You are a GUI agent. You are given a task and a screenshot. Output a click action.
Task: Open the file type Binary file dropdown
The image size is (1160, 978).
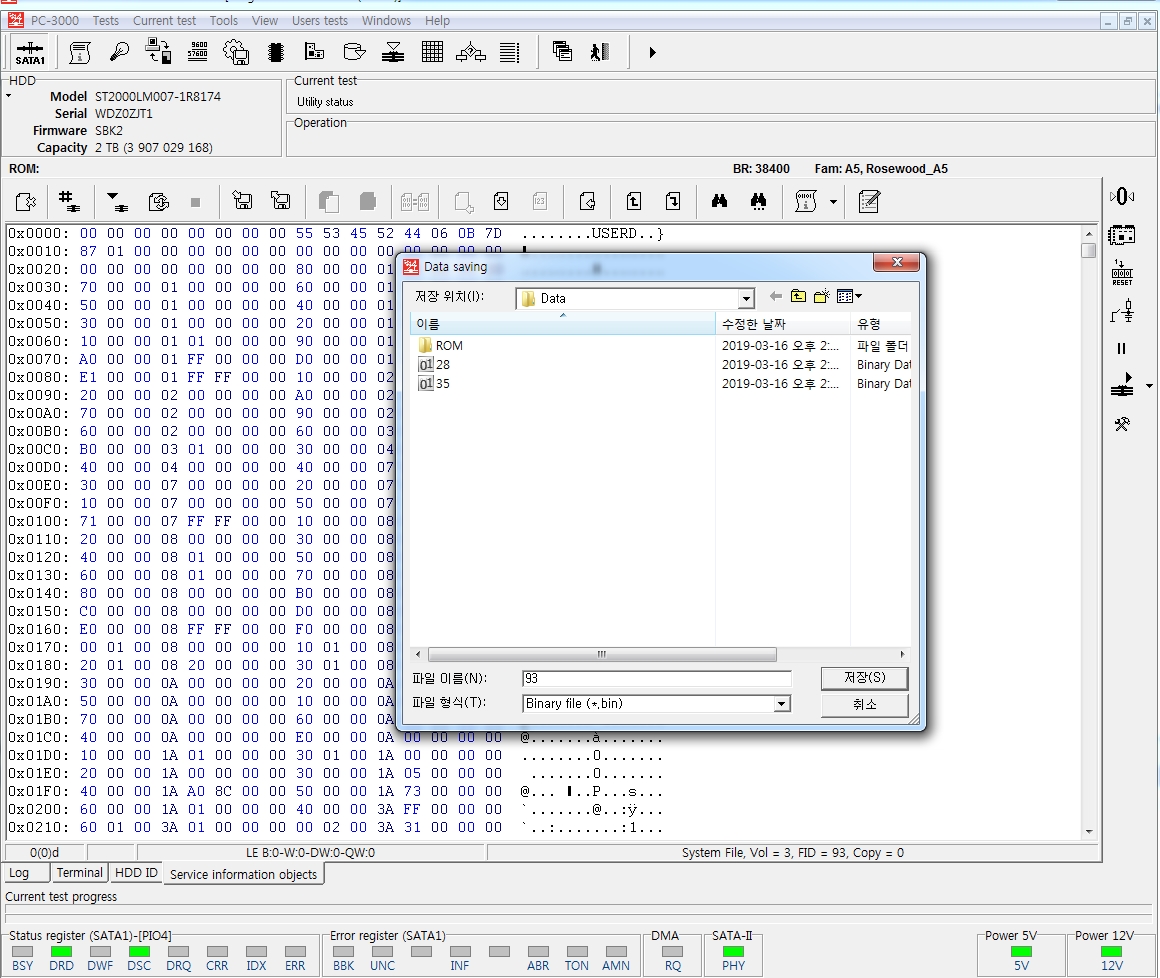(x=781, y=704)
